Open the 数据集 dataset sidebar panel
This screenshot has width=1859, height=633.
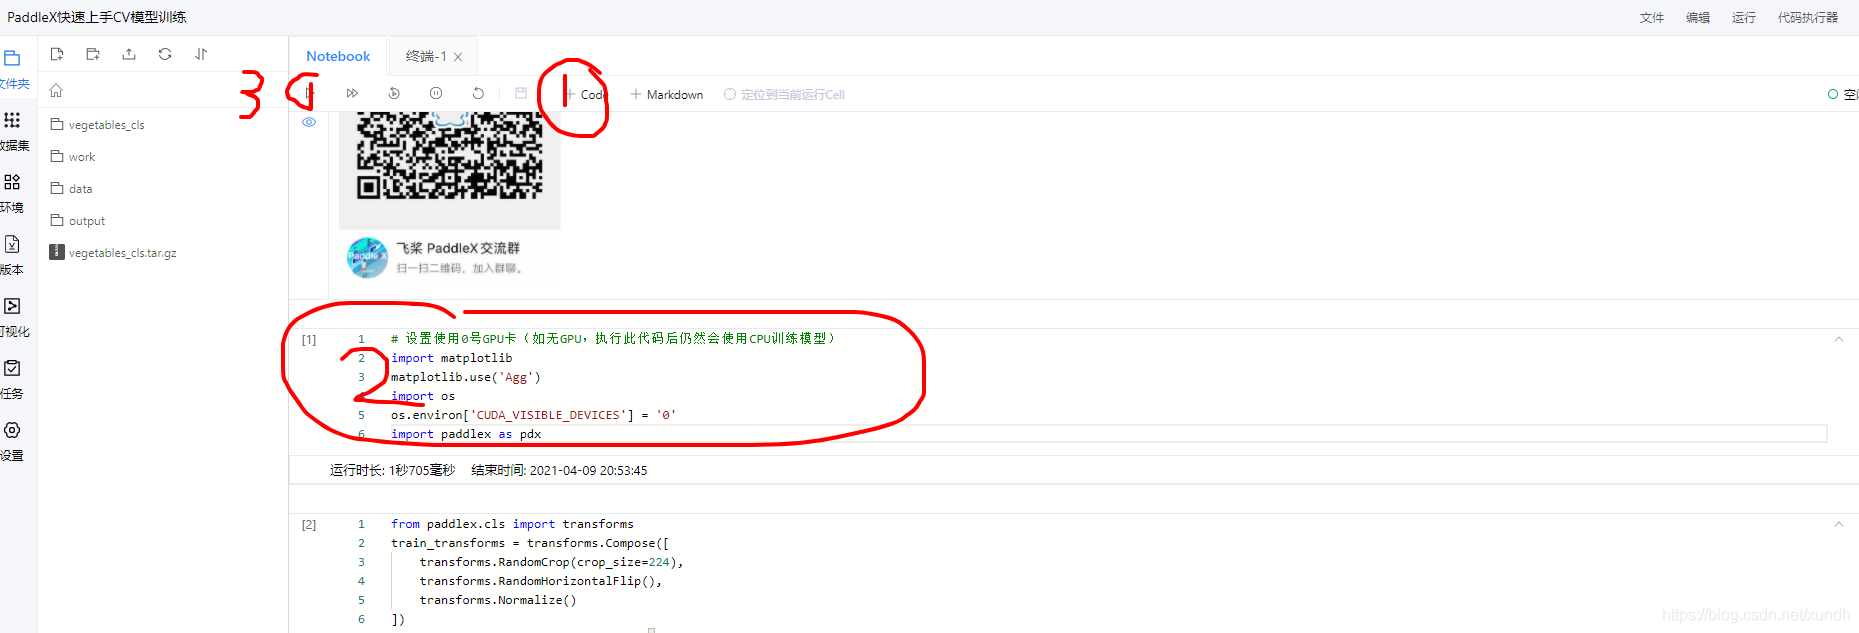click(x=13, y=131)
